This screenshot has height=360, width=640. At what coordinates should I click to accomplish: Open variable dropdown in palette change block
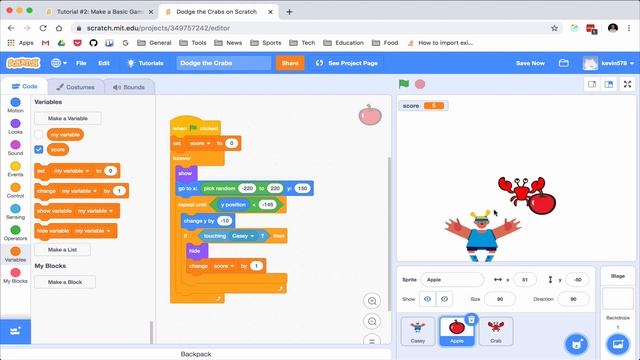tap(79, 191)
